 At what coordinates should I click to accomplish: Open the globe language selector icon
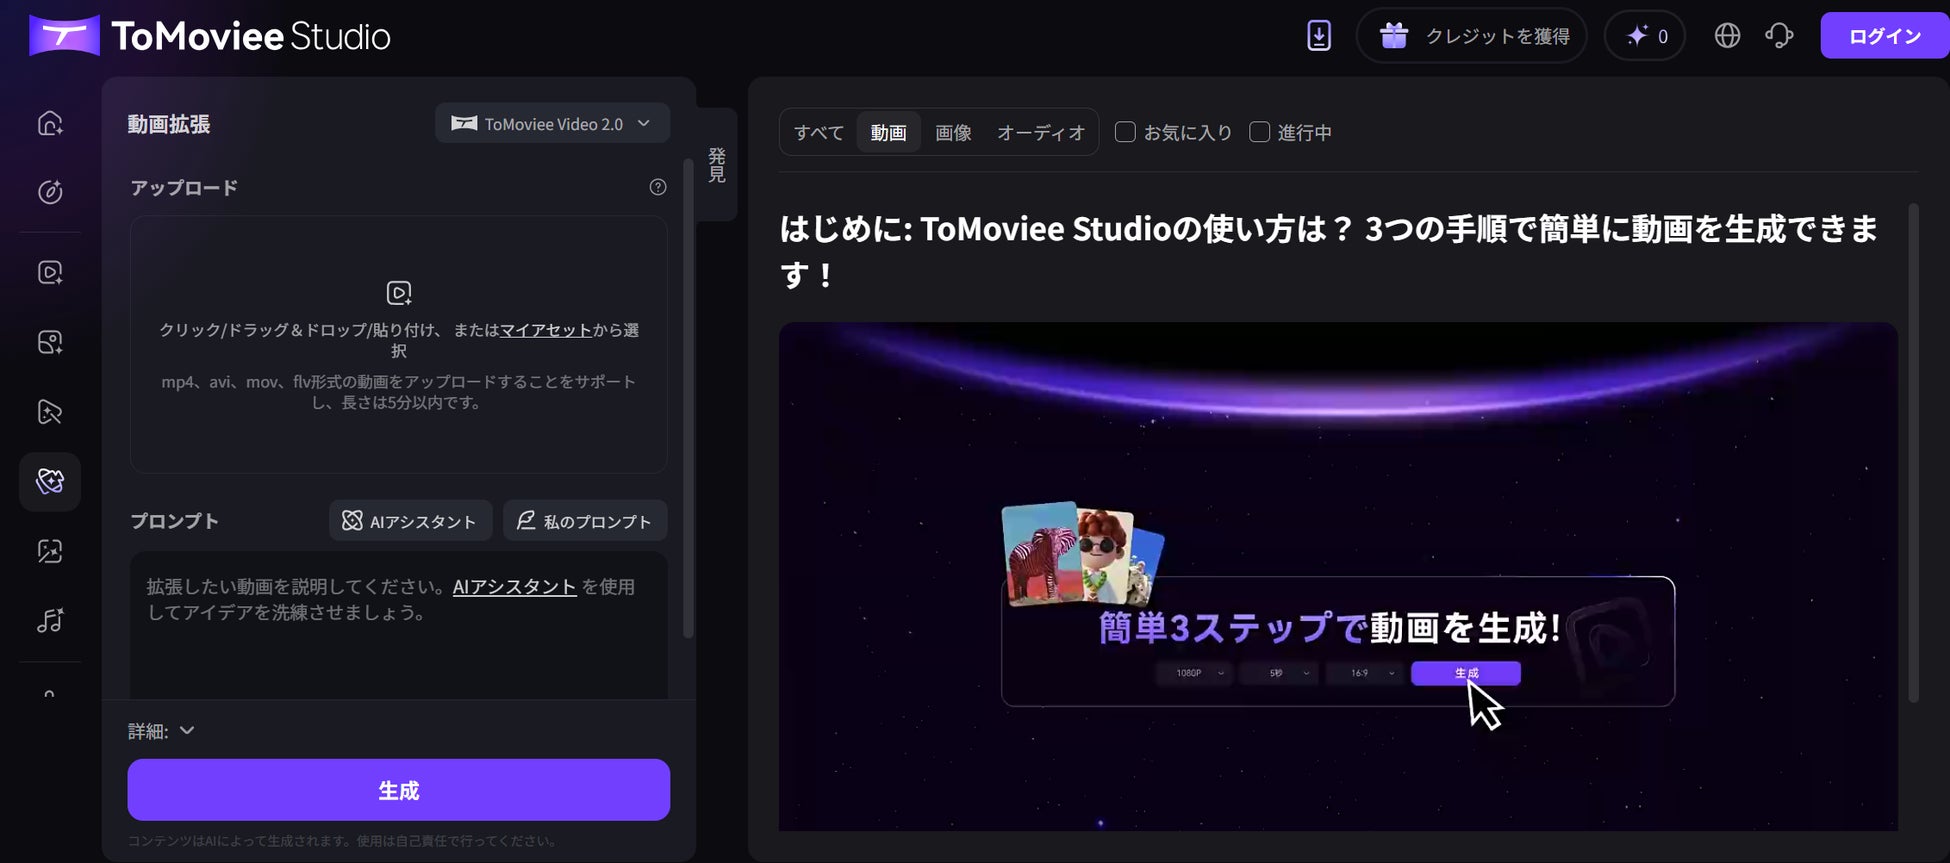pos(1727,36)
